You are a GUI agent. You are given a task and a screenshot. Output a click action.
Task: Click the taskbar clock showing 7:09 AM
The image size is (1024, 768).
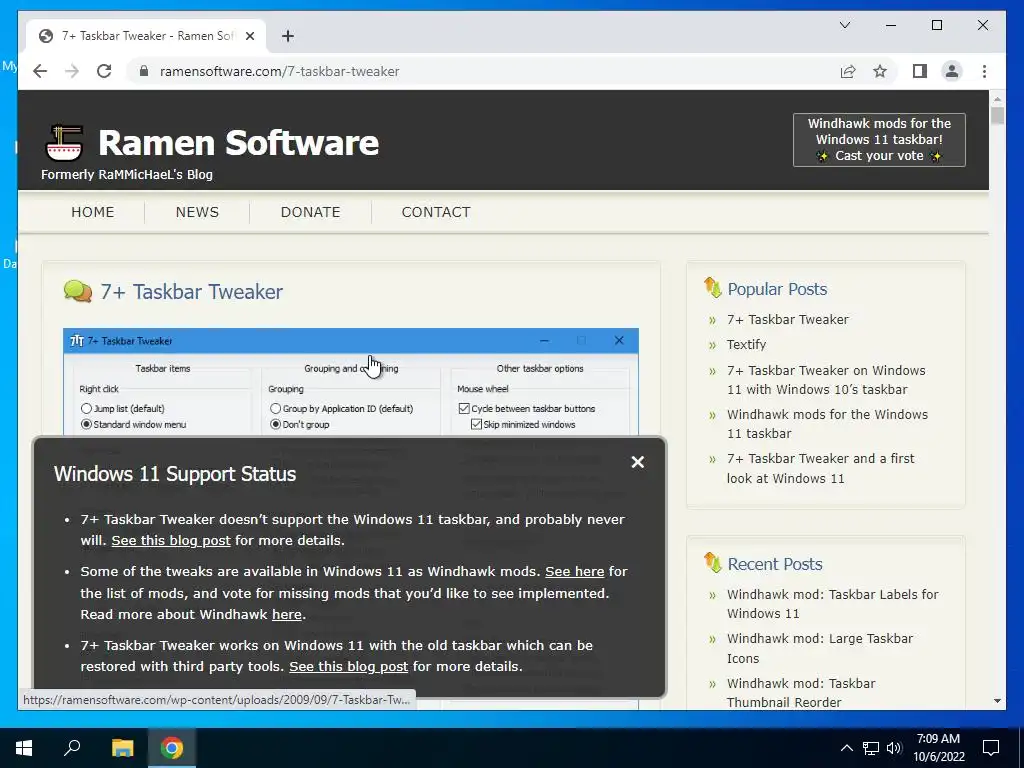point(938,748)
